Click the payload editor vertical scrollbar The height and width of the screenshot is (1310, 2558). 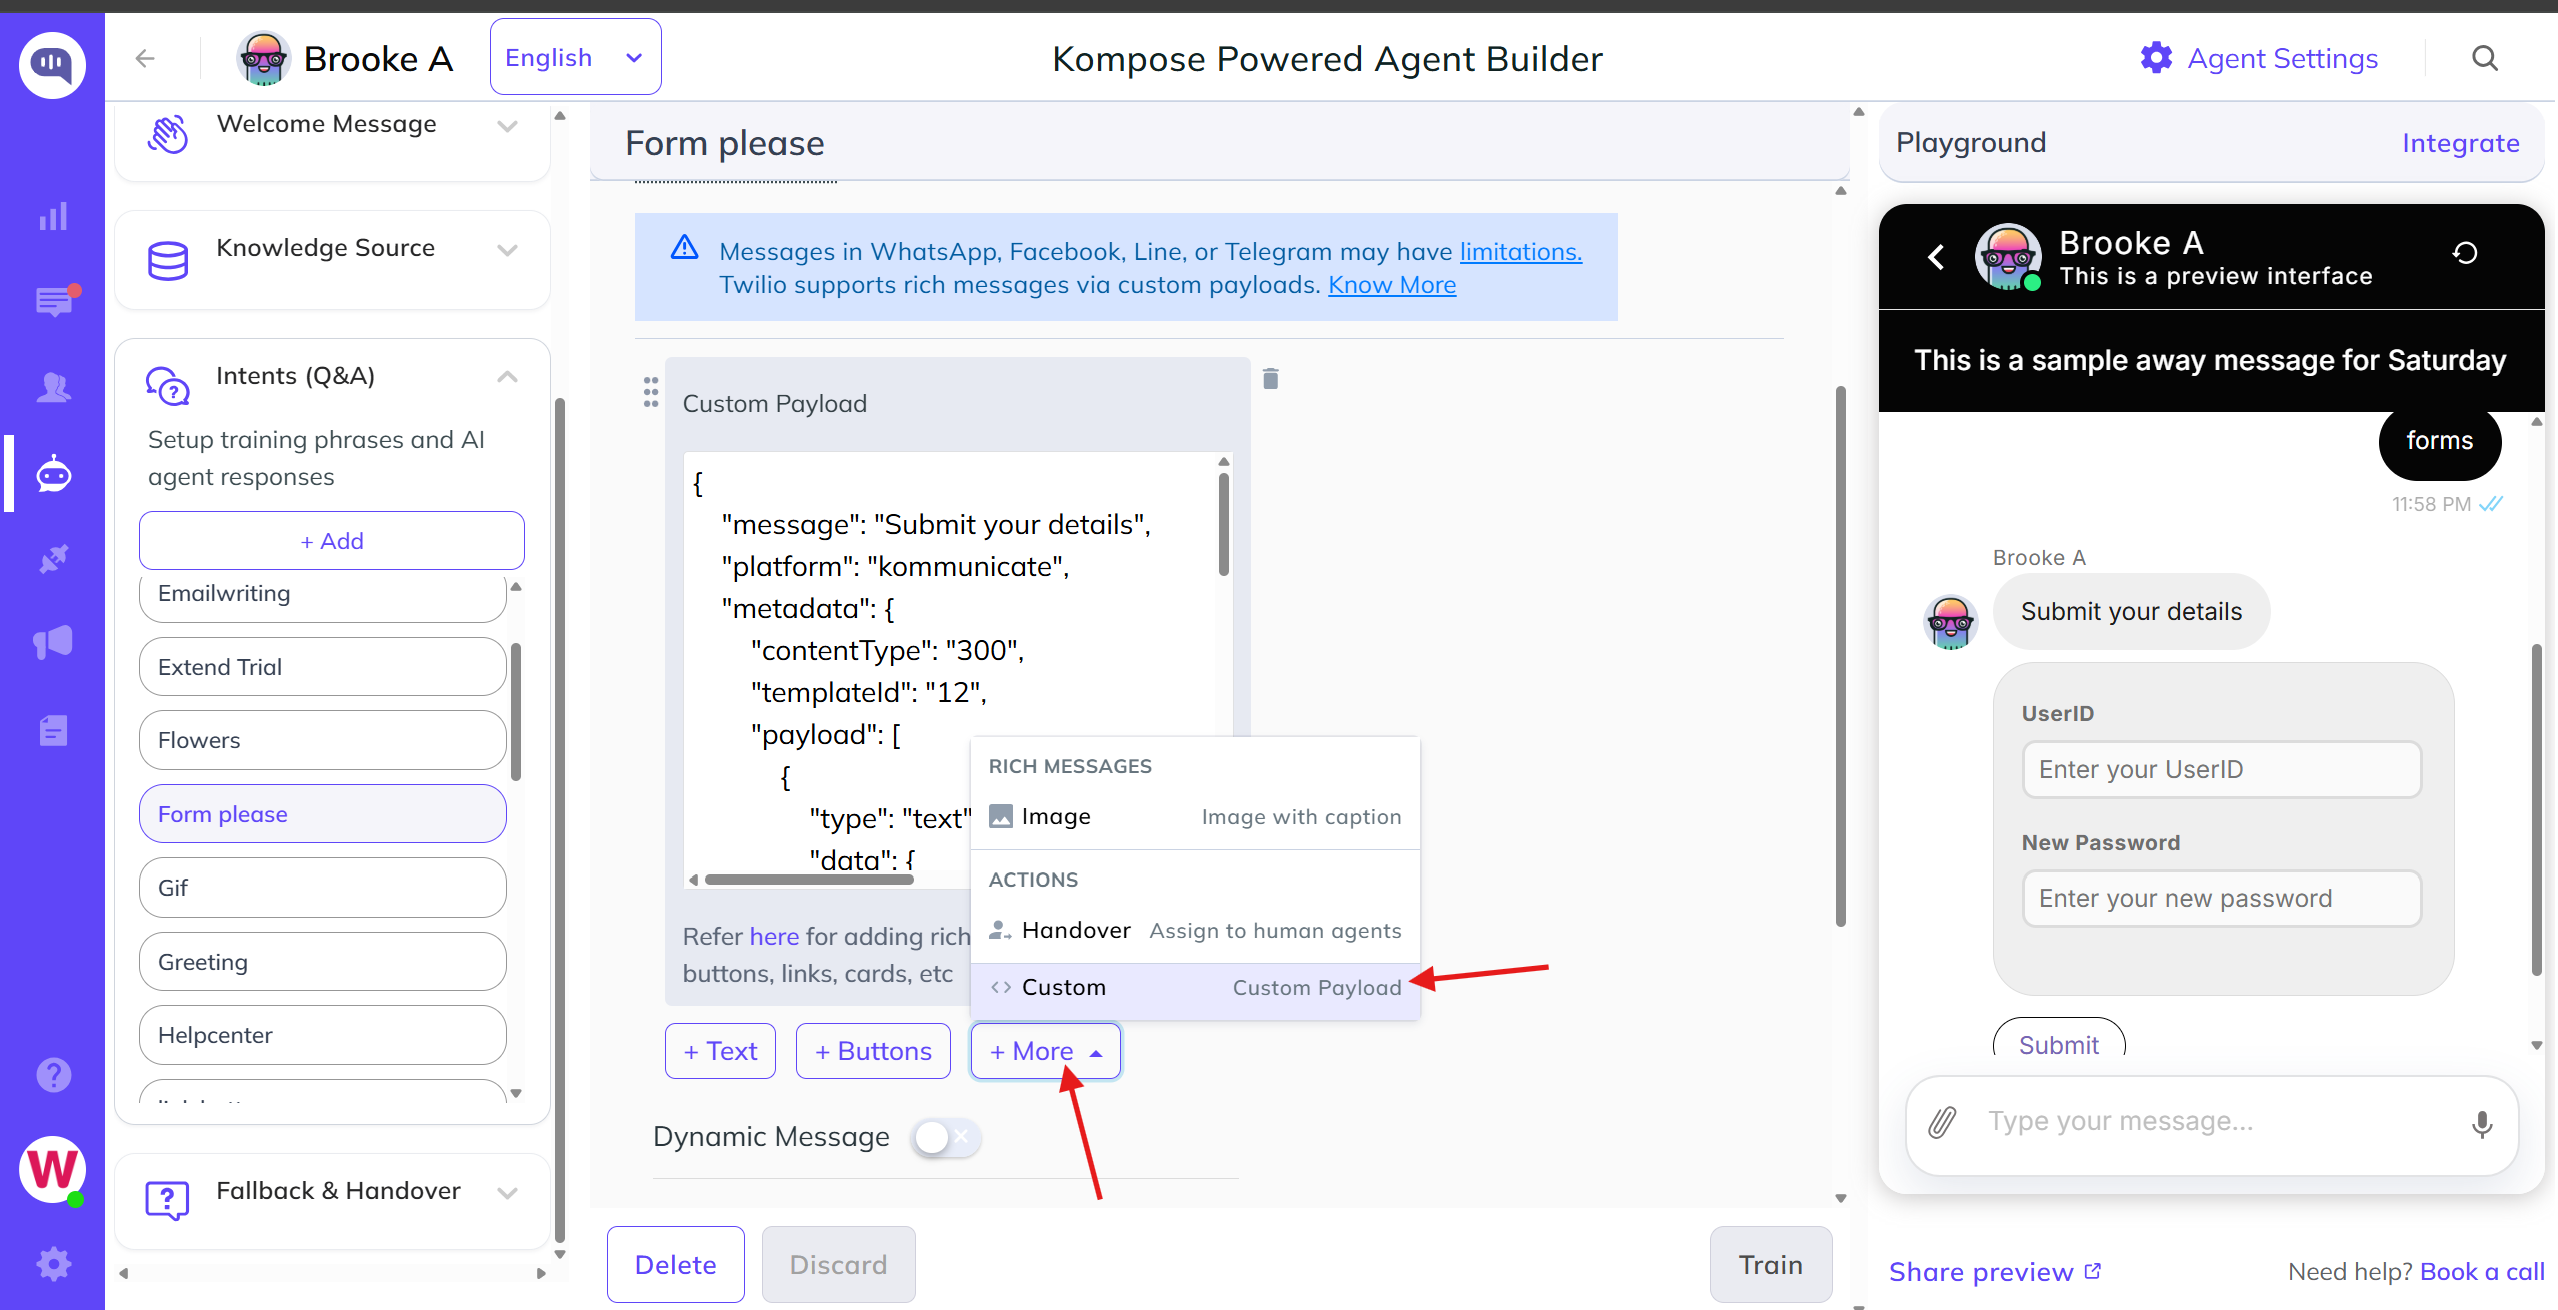point(1223,525)
